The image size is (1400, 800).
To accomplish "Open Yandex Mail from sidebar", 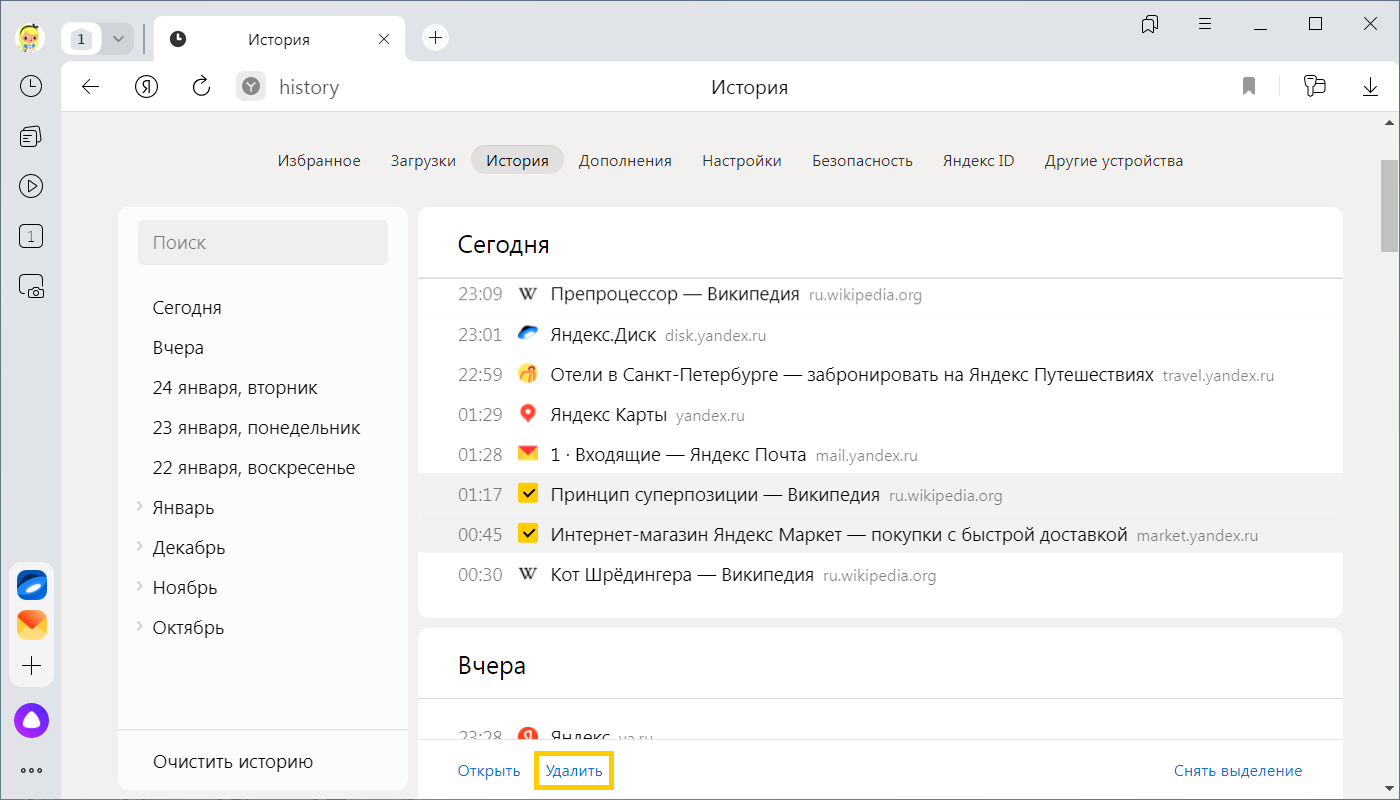I will point(32,625).
